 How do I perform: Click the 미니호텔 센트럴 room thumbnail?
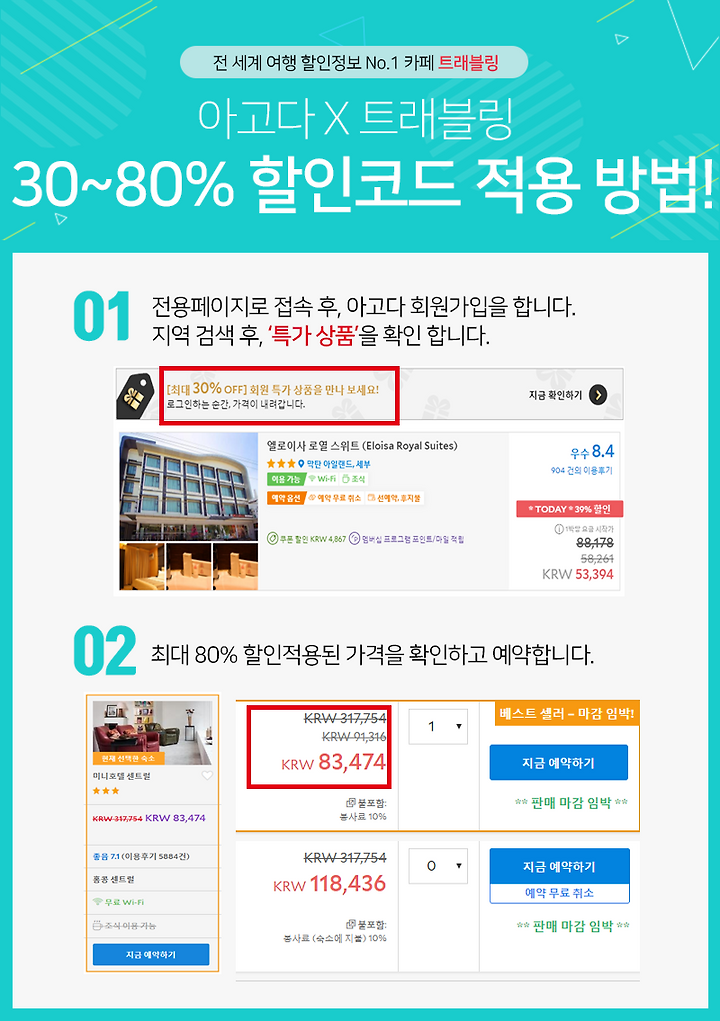[152, 733]
